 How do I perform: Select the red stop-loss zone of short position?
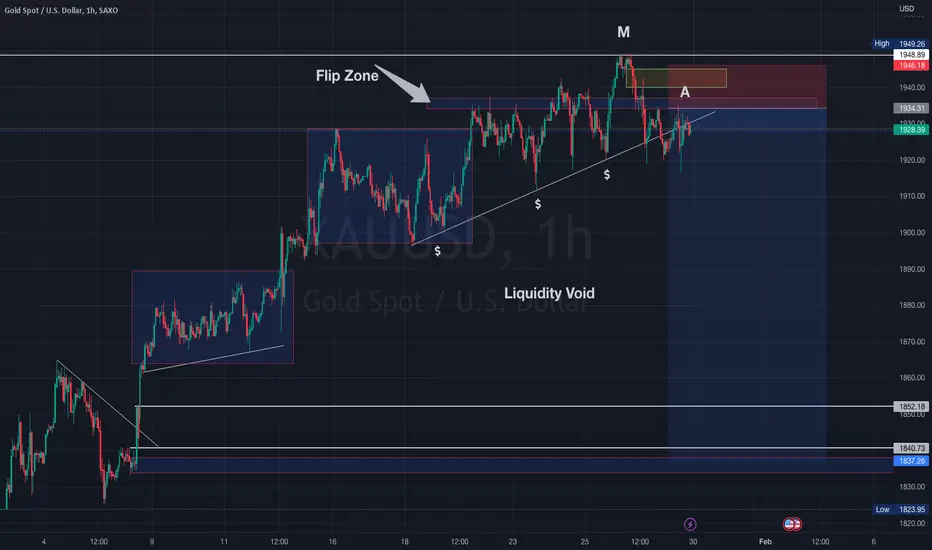747,86
